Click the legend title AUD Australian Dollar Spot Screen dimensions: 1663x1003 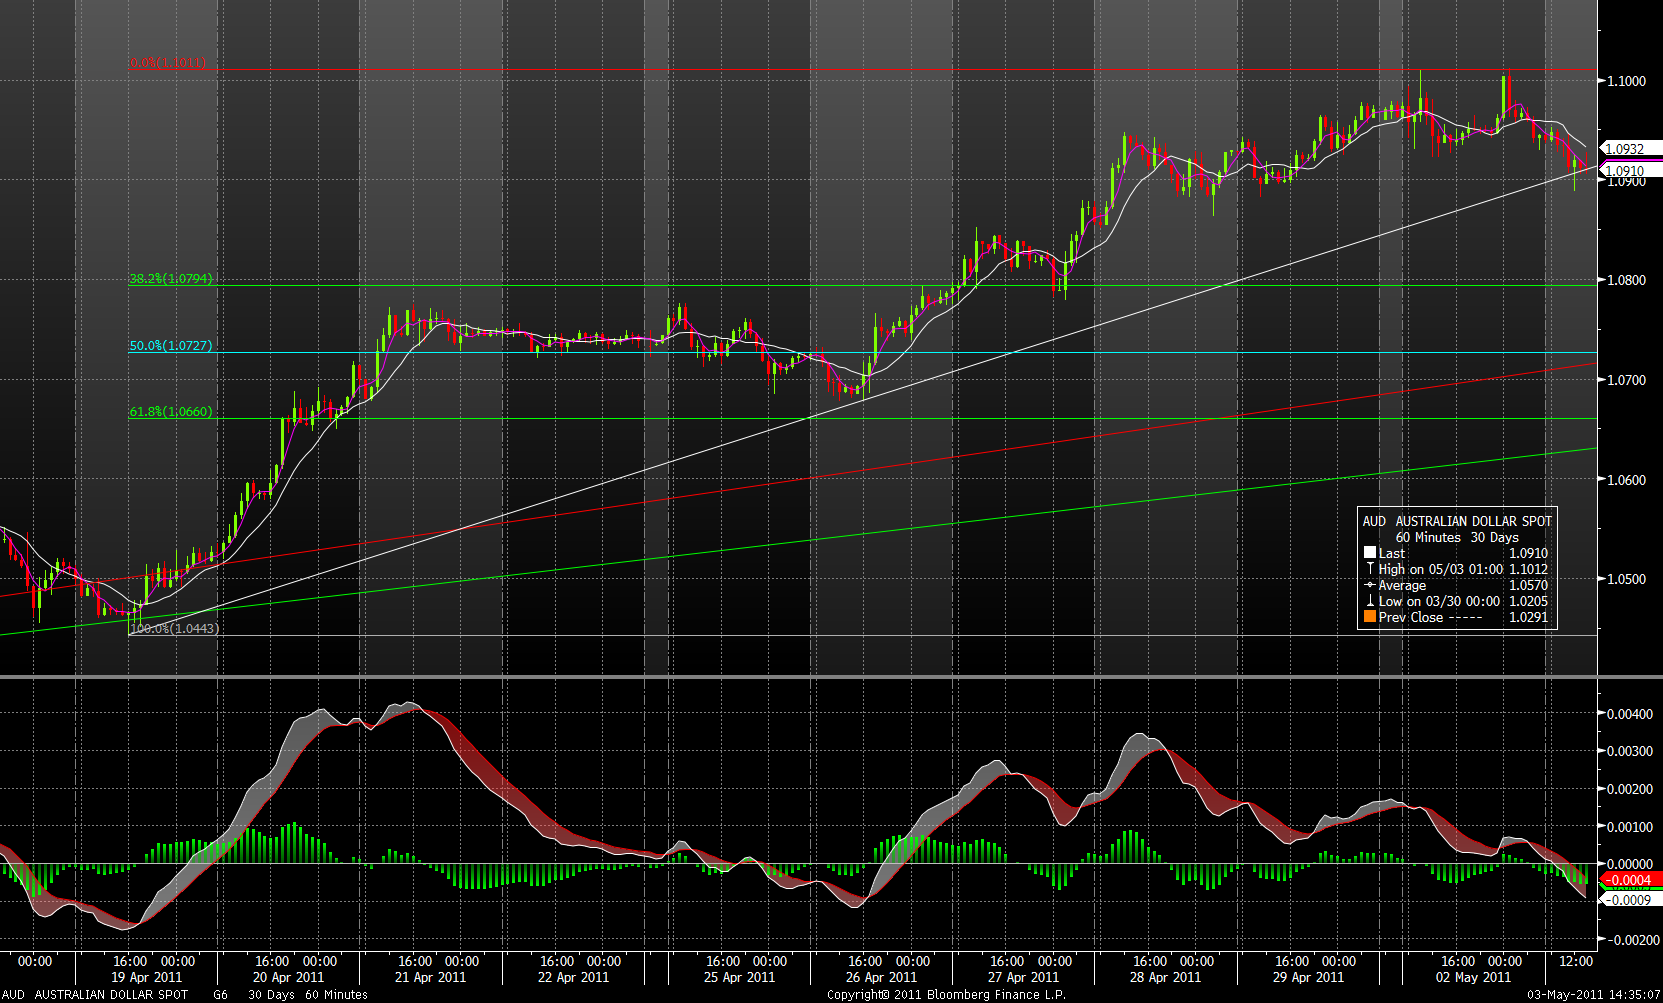(1457, 521)
